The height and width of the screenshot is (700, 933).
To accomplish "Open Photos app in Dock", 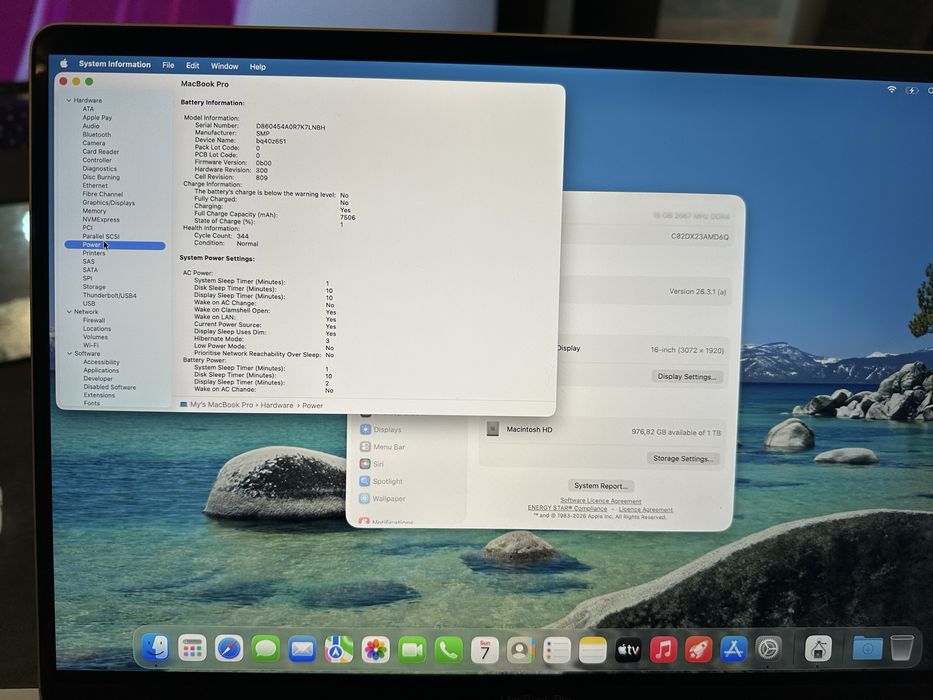I will click(375, 650).
